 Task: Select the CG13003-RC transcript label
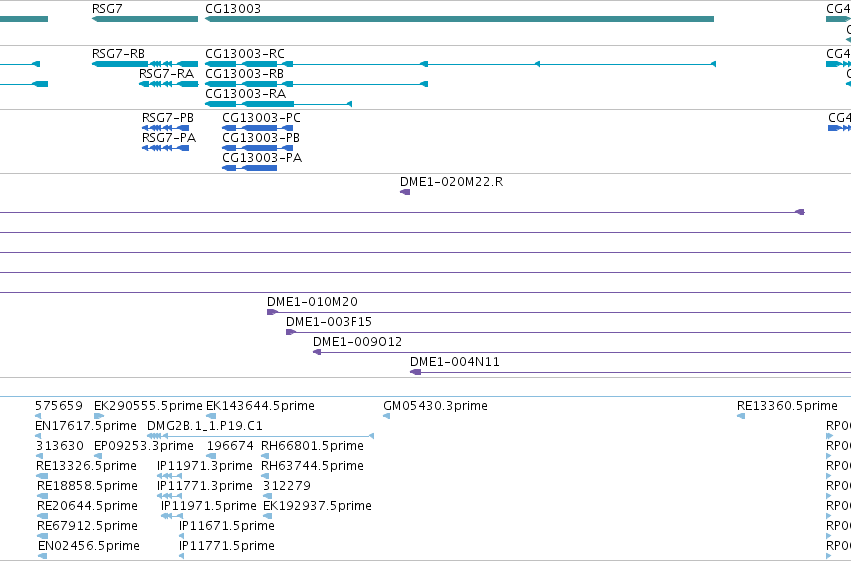pyautogui.click(x=245, y=54)
